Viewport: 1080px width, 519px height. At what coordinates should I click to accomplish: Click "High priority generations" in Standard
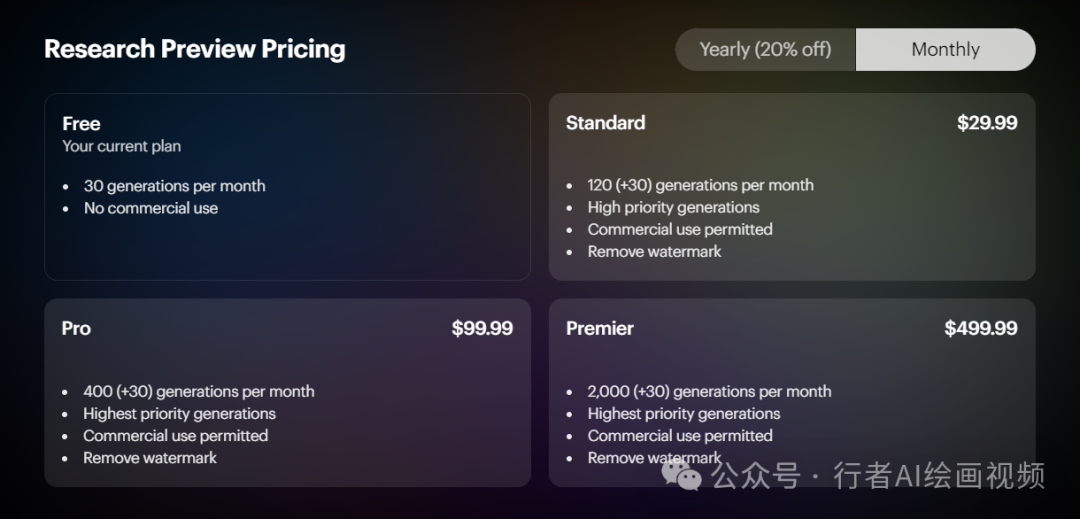673,207
